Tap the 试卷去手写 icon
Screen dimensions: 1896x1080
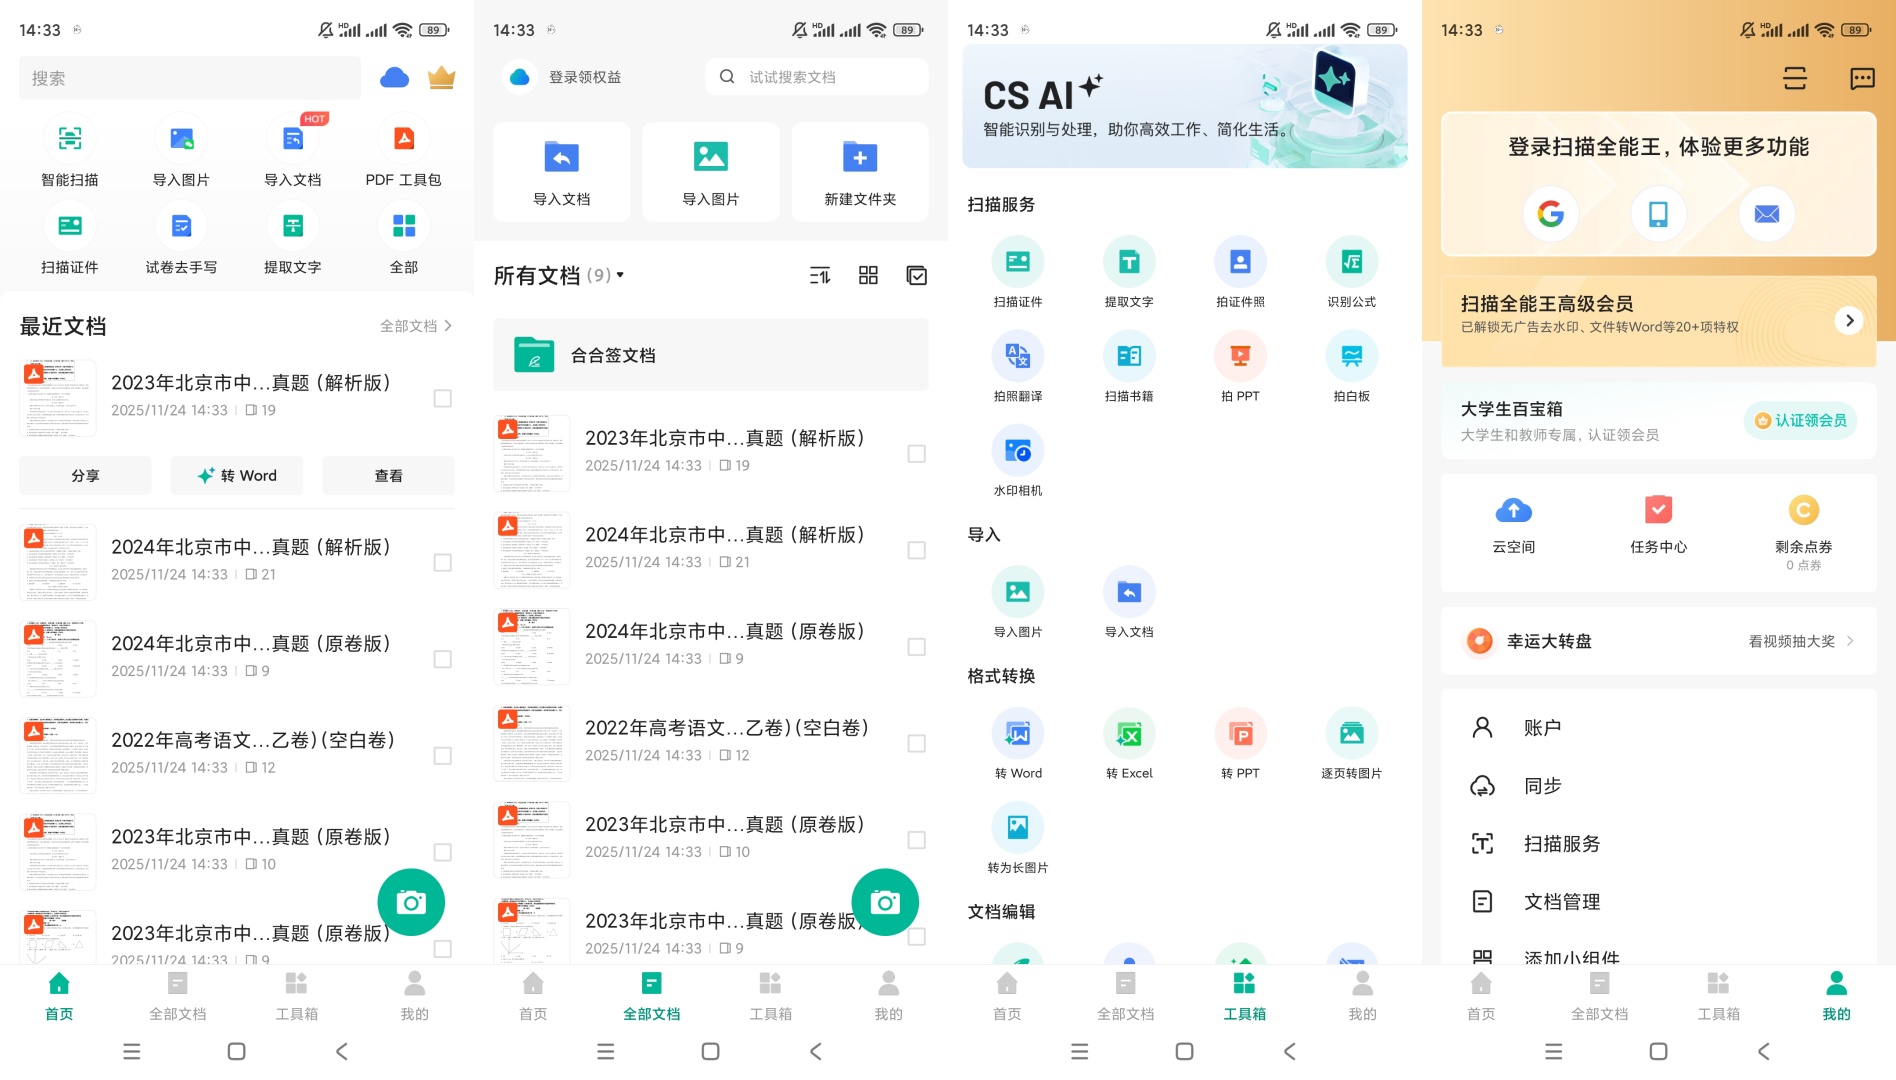click(x=181, y=227)
